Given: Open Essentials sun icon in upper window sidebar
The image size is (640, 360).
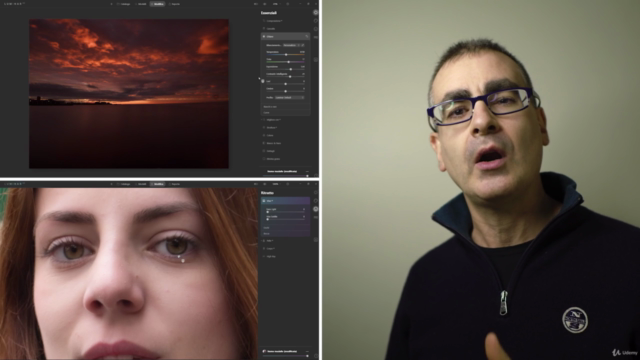Looking at the screenshot, I should coord(316,12).
